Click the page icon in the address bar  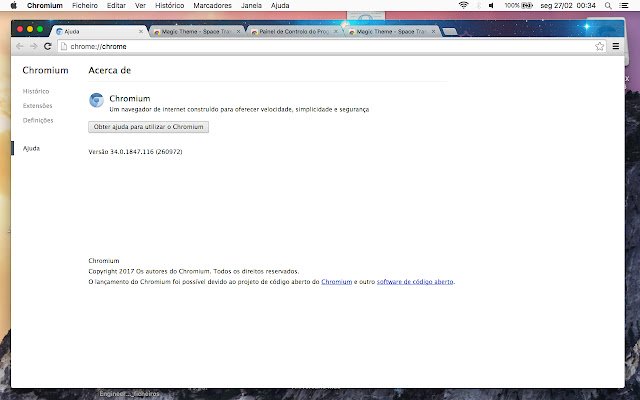(64, 46)
